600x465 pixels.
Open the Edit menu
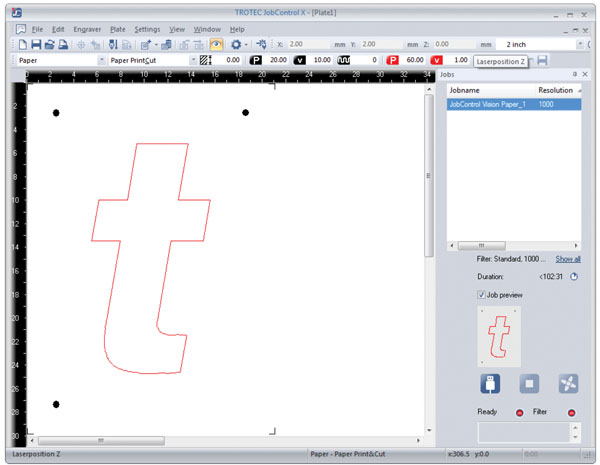pyautogui.click(x=58, y=29)
